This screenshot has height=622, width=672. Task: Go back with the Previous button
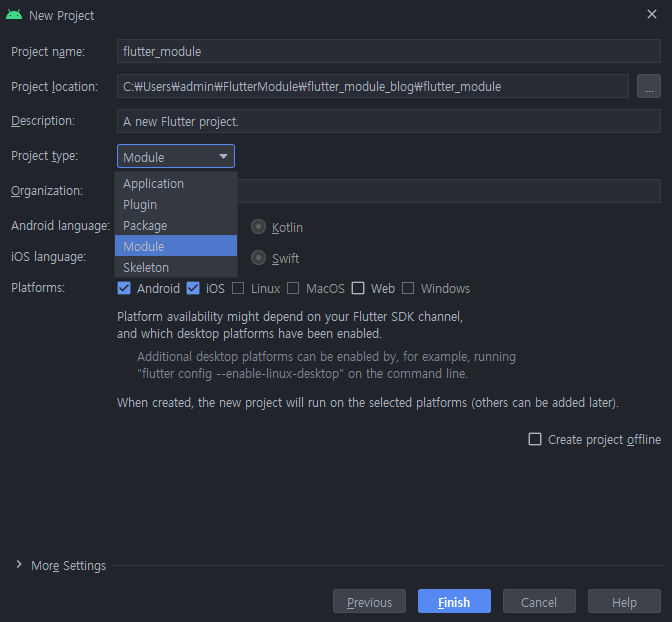[x=369, y=602]
